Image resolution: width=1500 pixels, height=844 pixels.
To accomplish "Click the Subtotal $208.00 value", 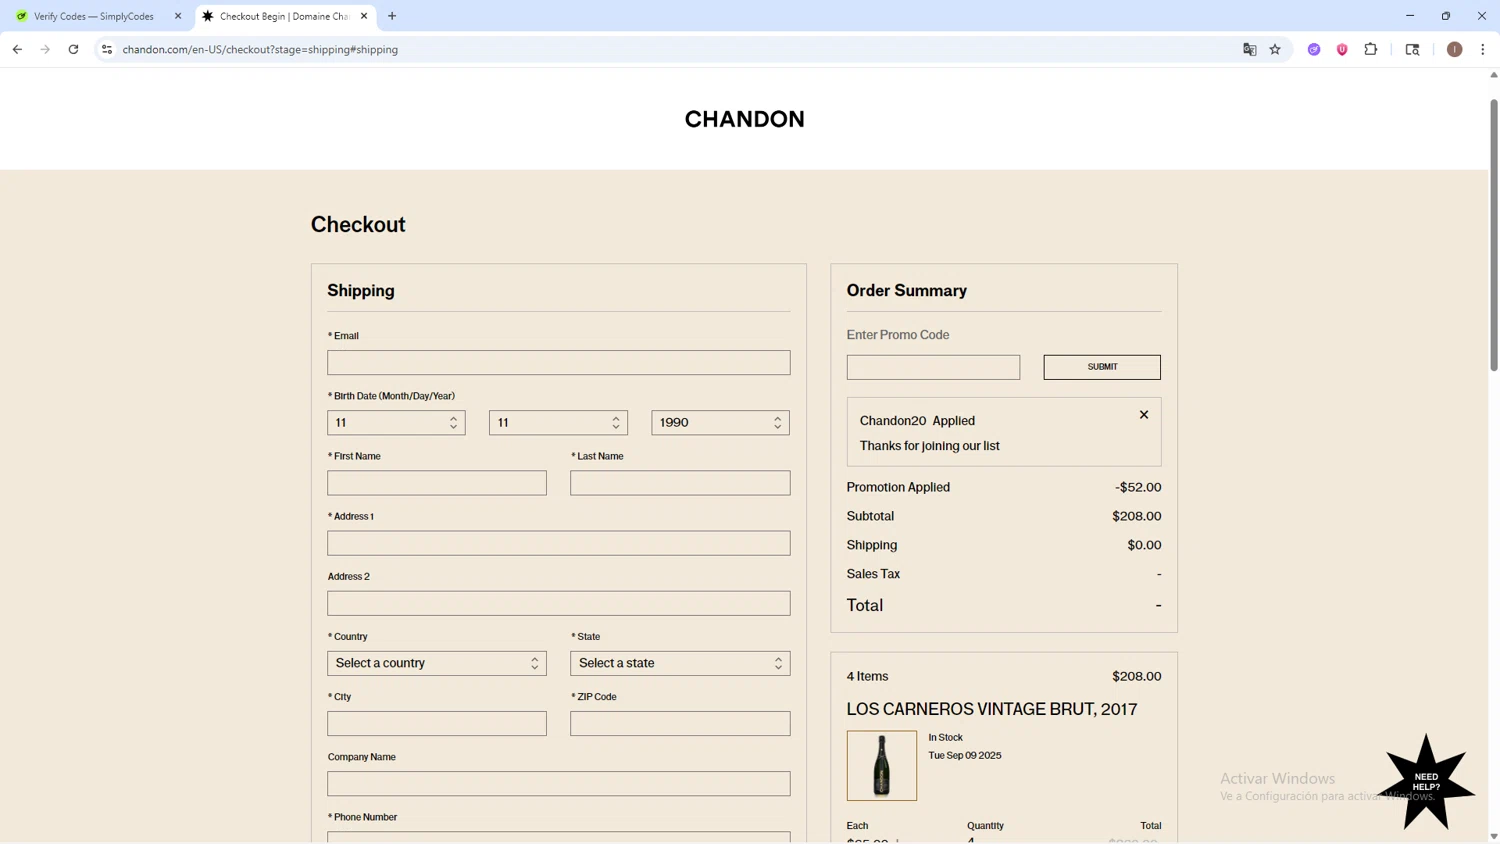I will 1136,516.
